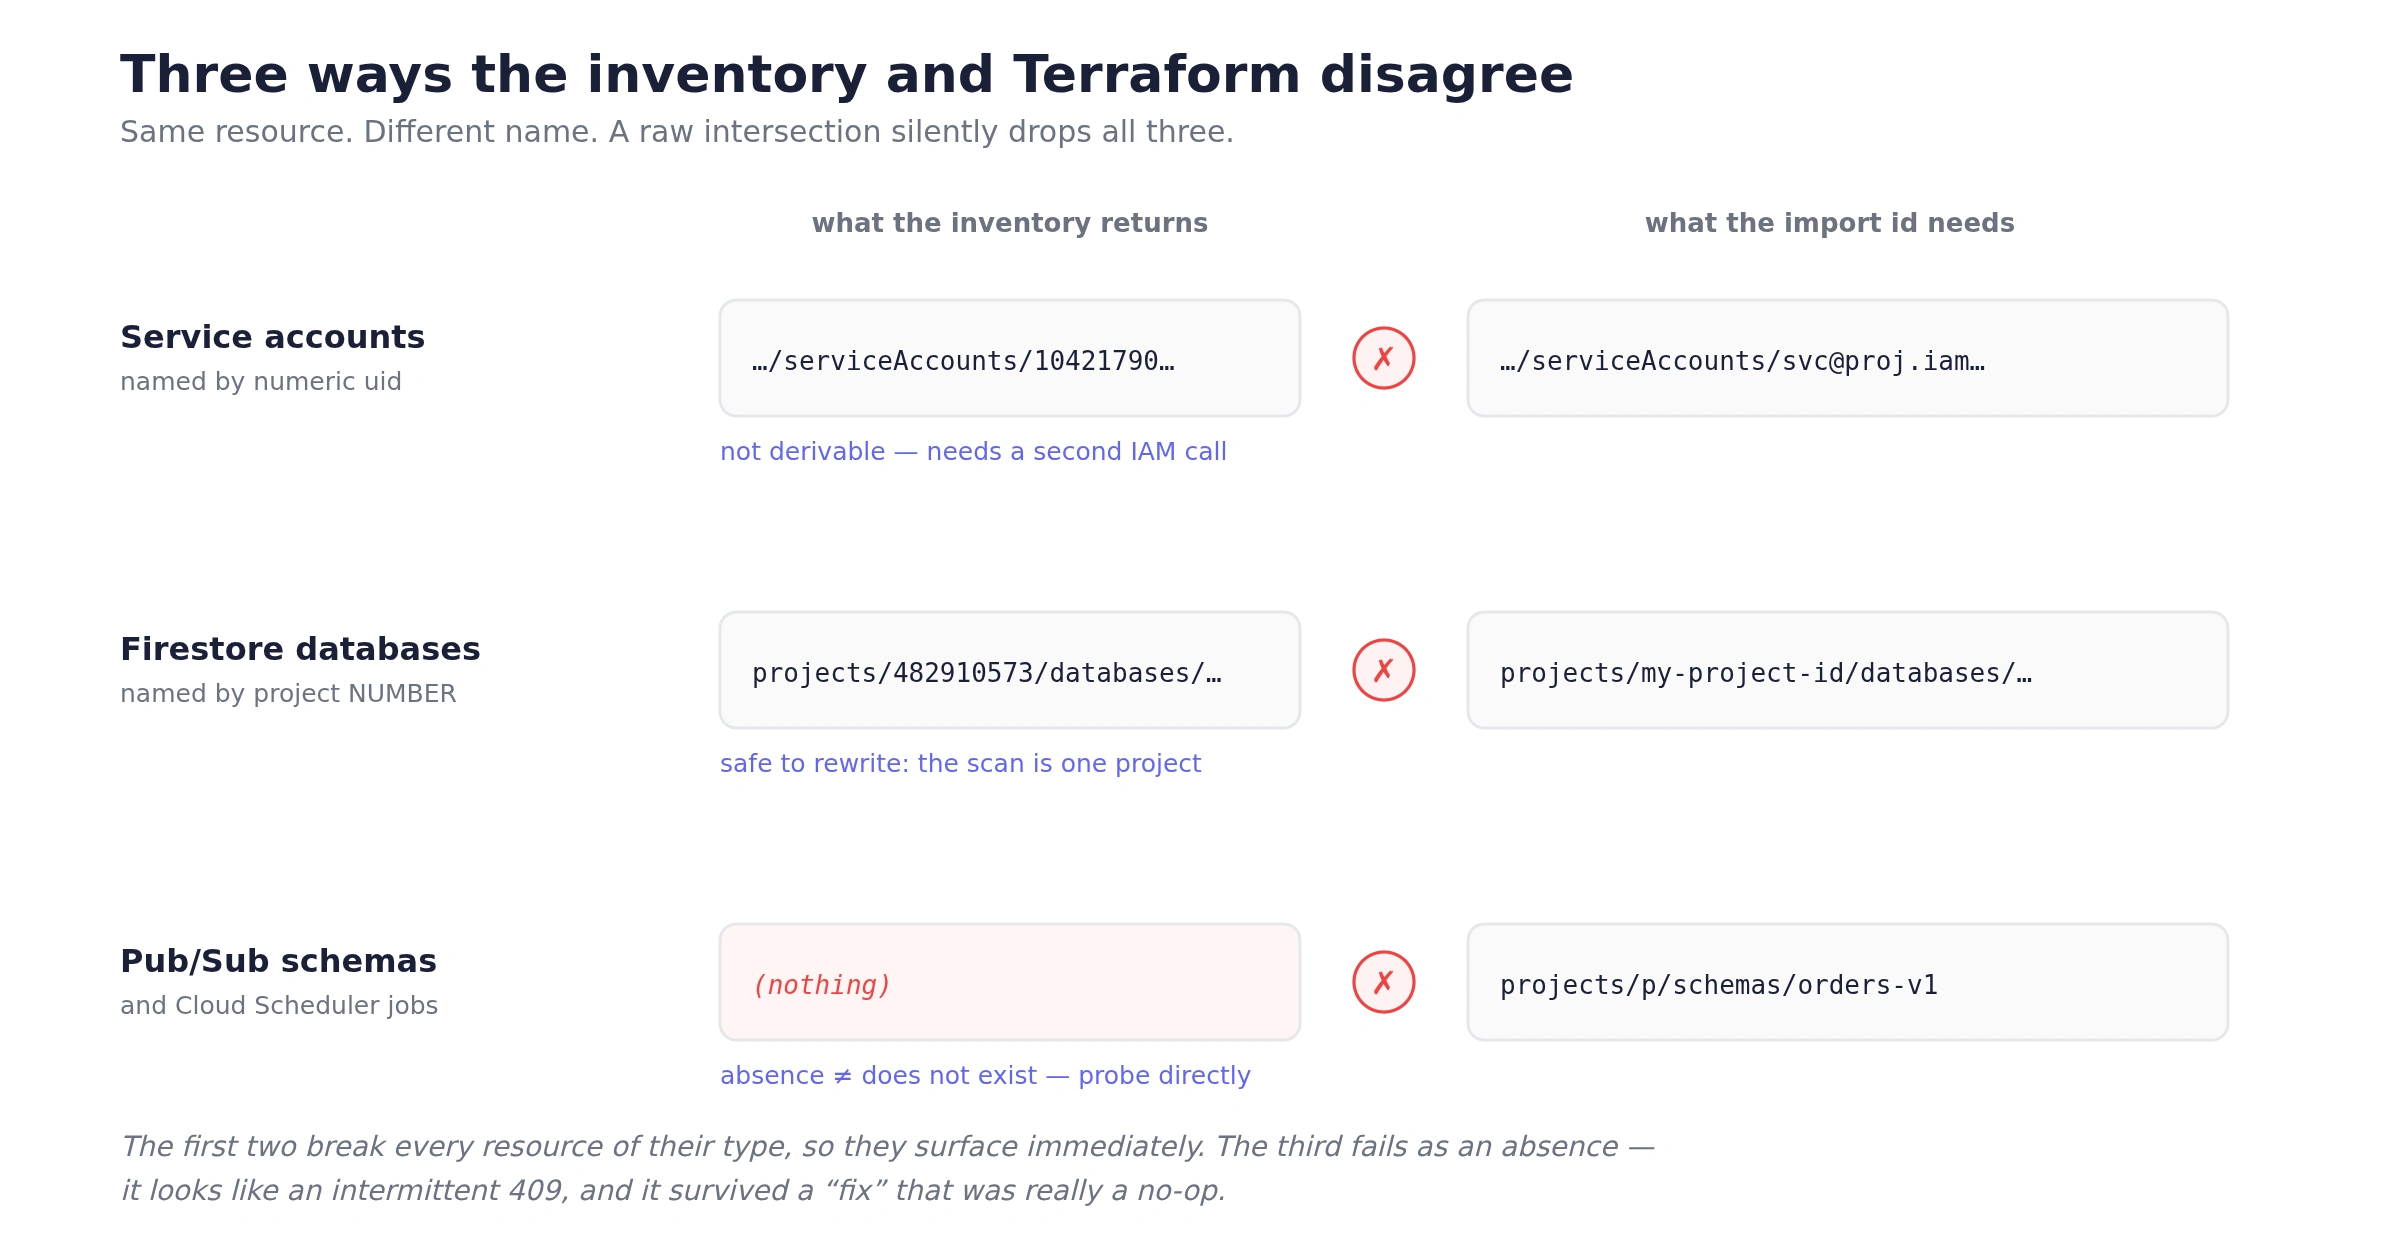Click the Firestore databases row heading
The width and height of the screenshot is (2400, 1240).
pos(300,649)
